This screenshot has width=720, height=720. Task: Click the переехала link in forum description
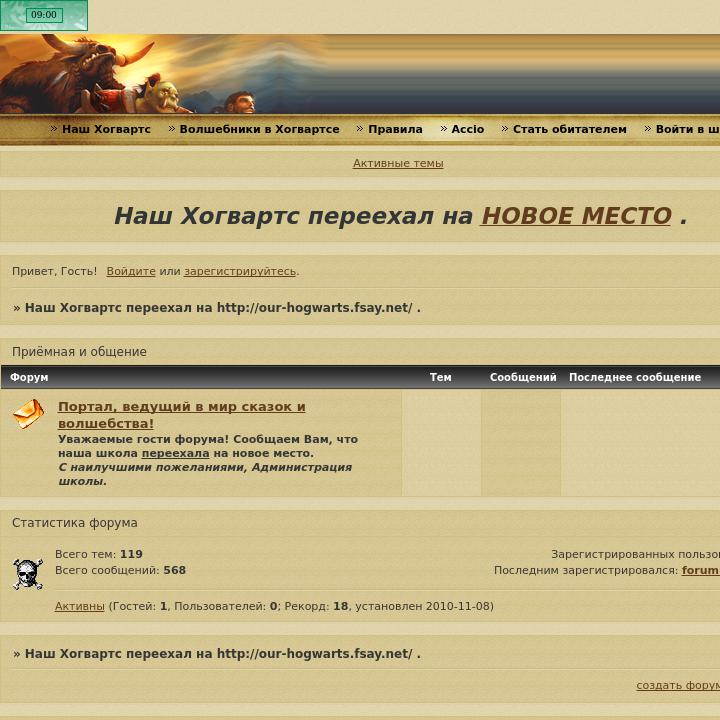click(x=175, y=453)
